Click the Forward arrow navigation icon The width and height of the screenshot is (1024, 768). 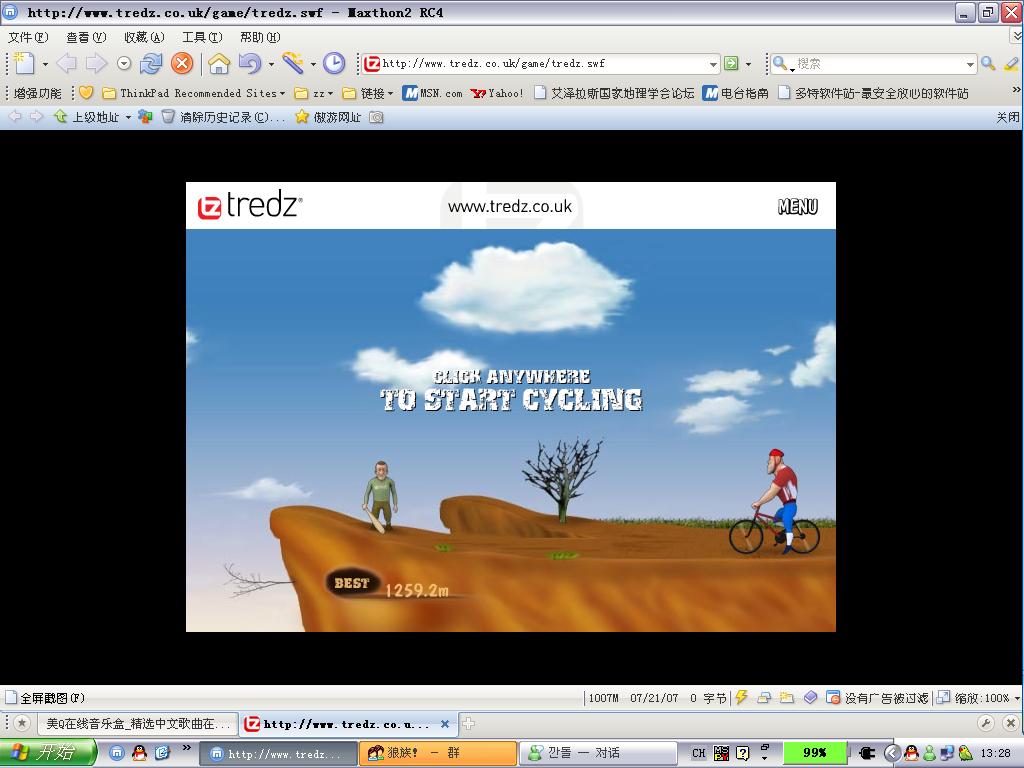(x=96, y=63)
